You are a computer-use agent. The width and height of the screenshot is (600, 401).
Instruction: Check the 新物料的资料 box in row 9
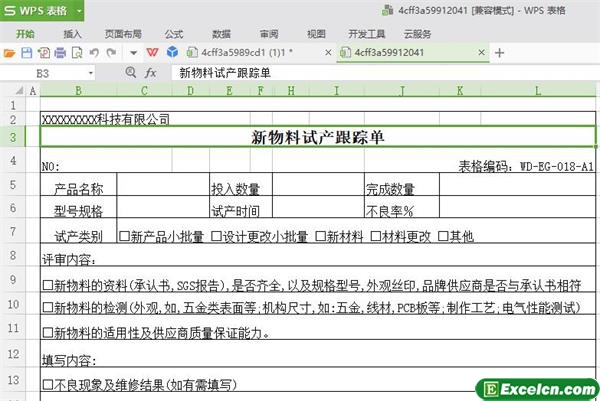click(48, 285)
